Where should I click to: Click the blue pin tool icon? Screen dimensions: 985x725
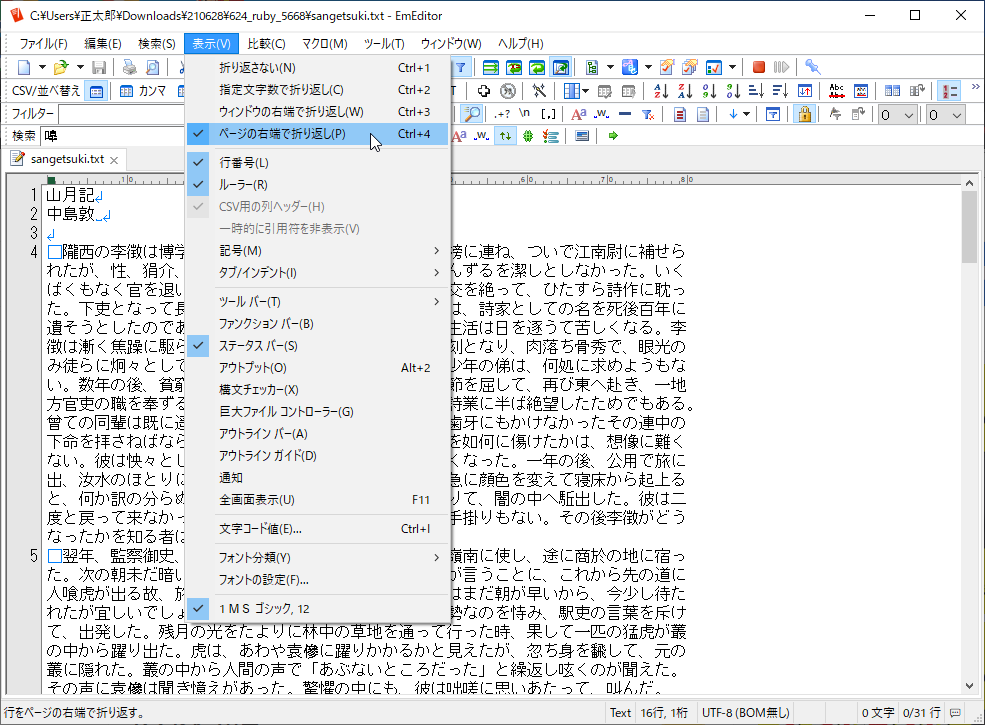tap(812, 67)
